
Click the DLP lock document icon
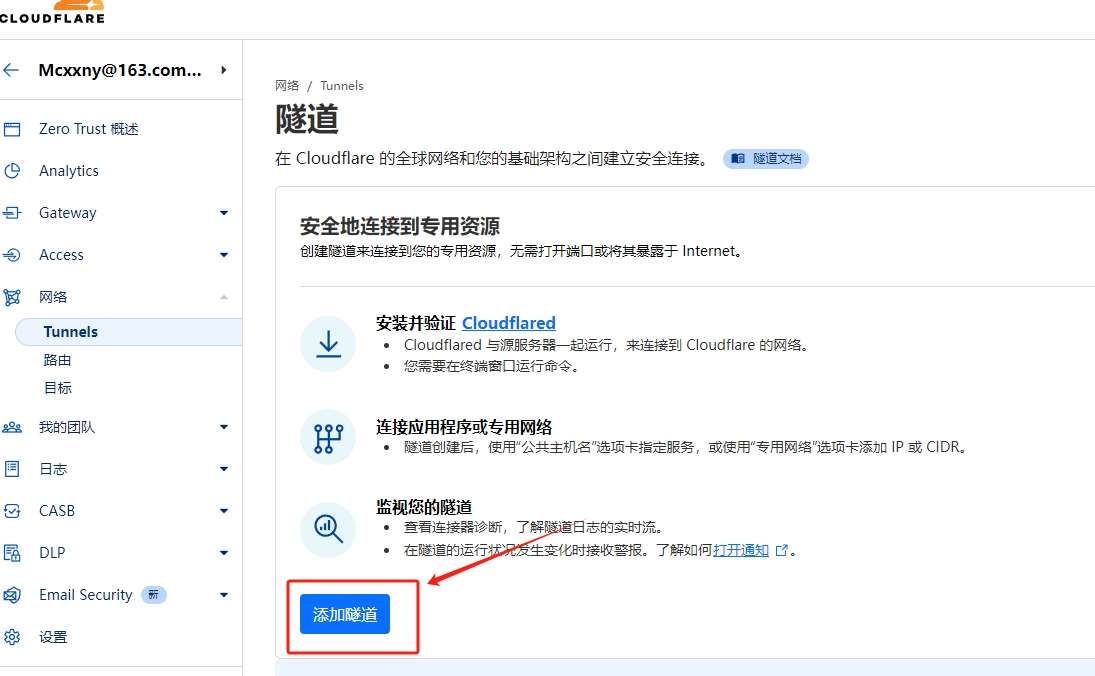tap(12, 553)
